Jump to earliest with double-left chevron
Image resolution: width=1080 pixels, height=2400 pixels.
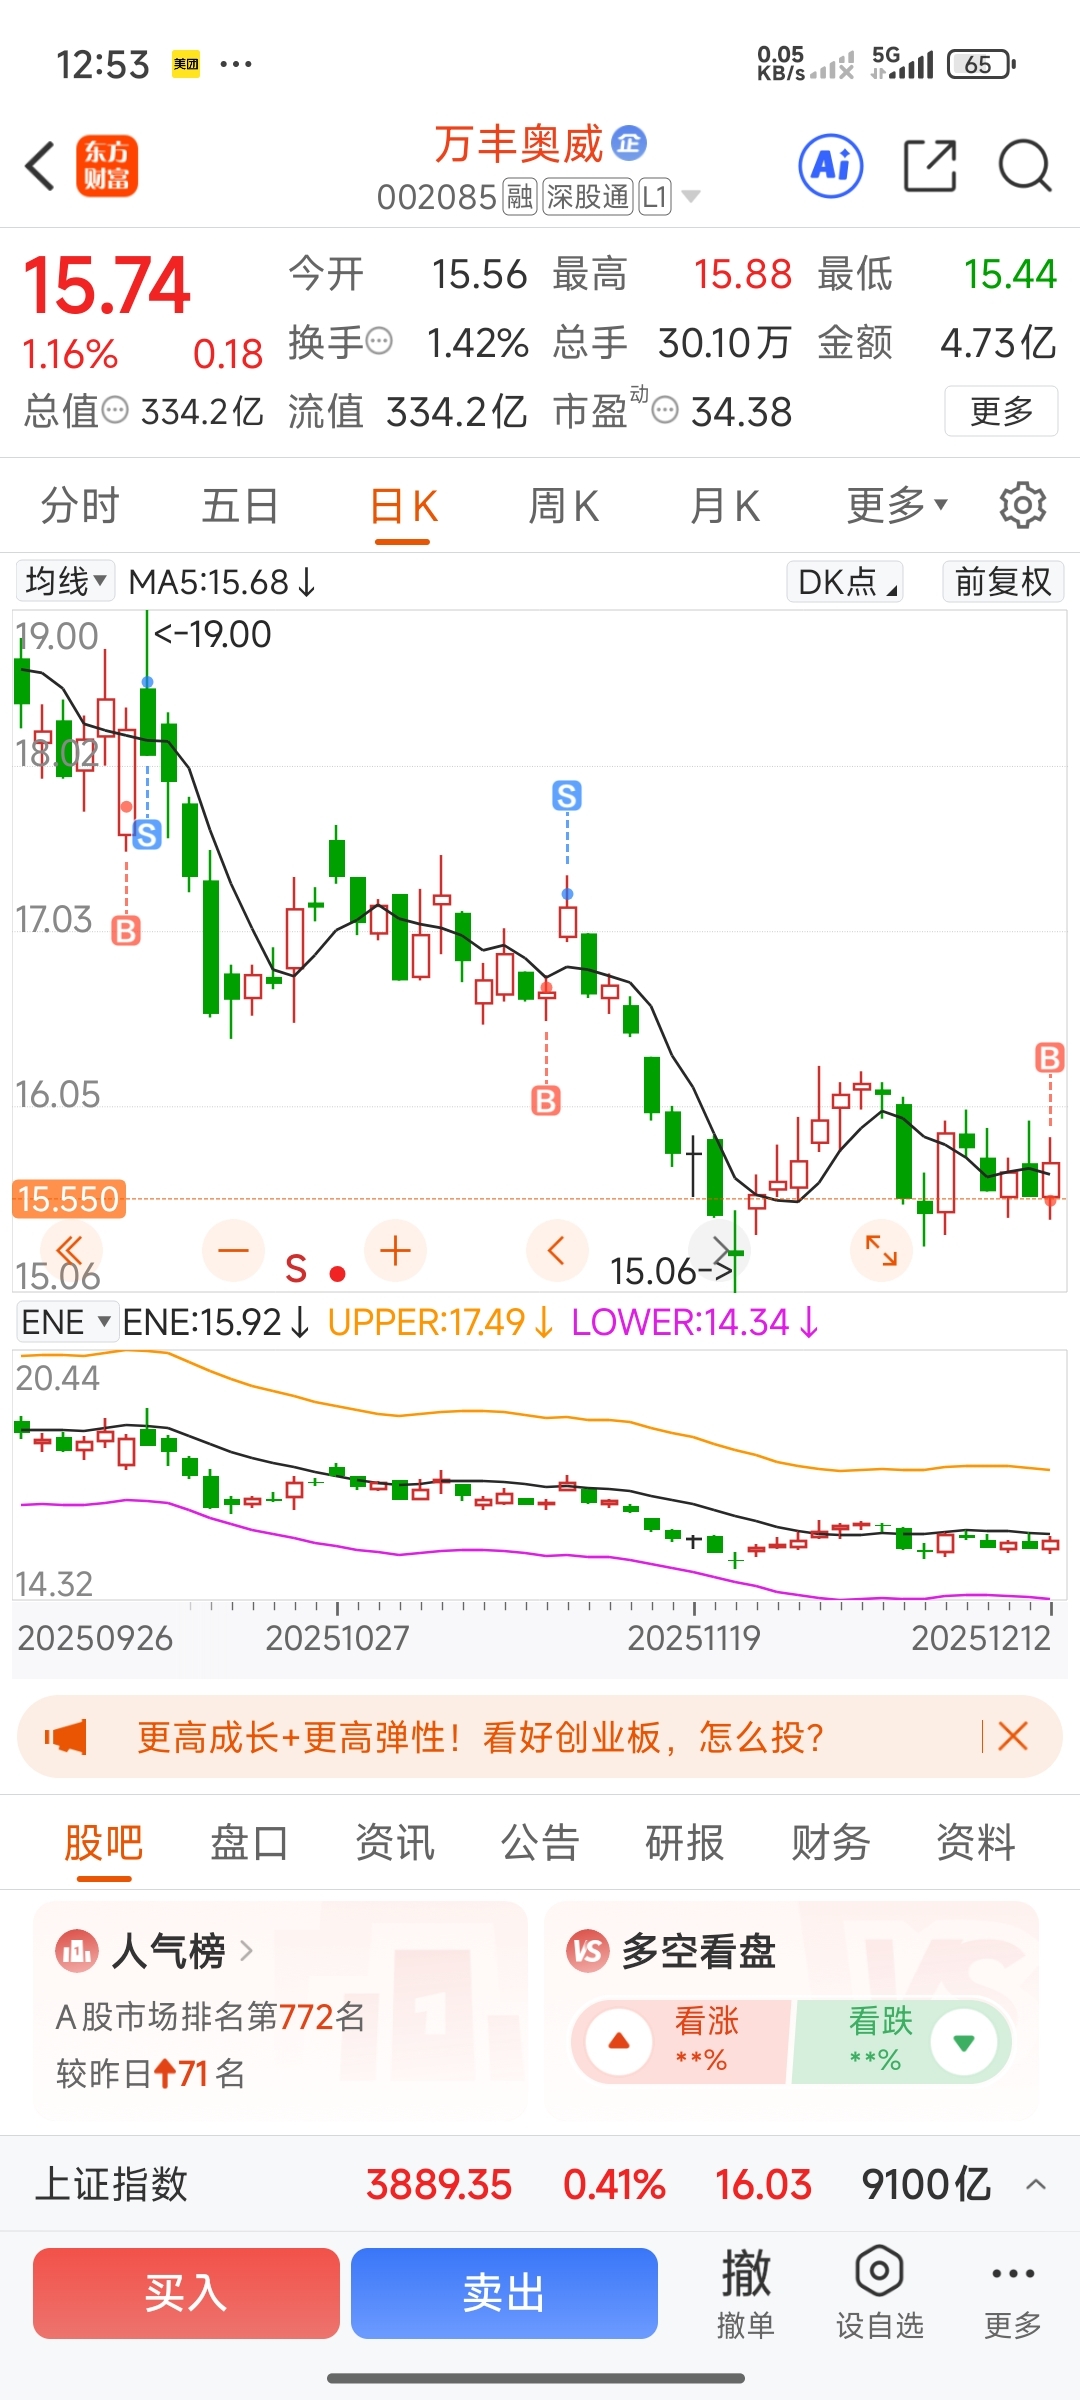(x=70, y=1250)
